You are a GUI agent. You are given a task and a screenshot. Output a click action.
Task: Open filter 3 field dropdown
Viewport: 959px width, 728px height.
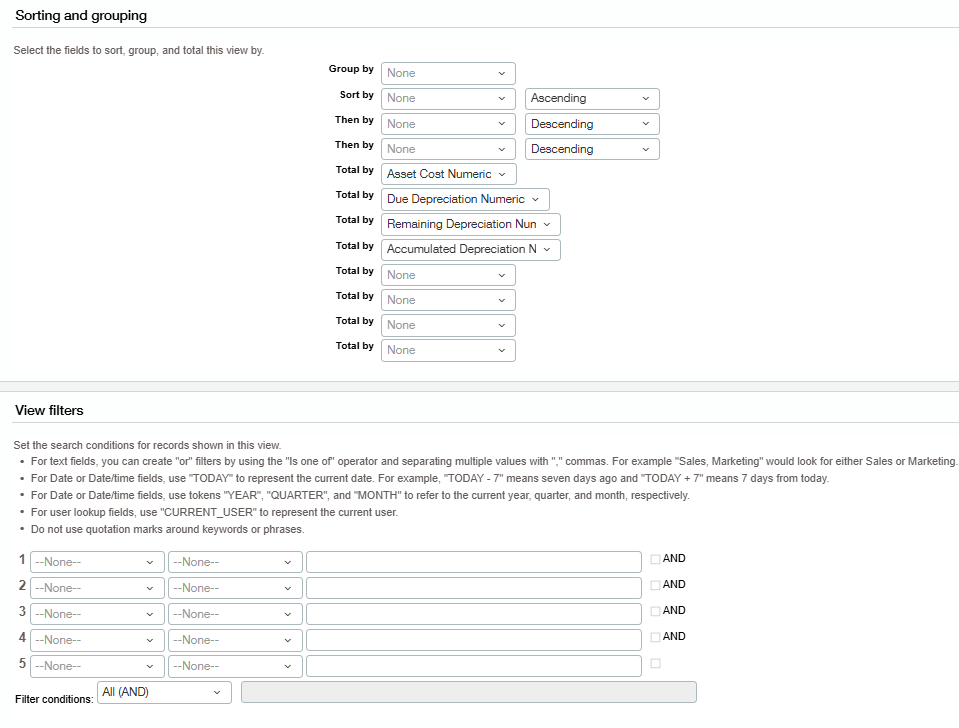pos(97,614)
